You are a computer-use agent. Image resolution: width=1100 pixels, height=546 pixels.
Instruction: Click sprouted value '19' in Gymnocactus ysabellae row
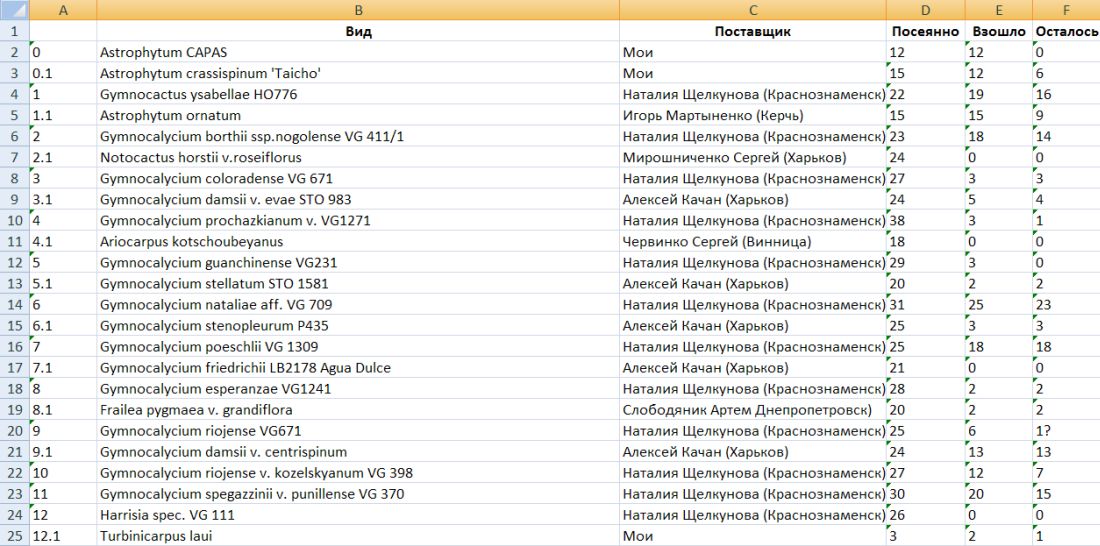999,94
